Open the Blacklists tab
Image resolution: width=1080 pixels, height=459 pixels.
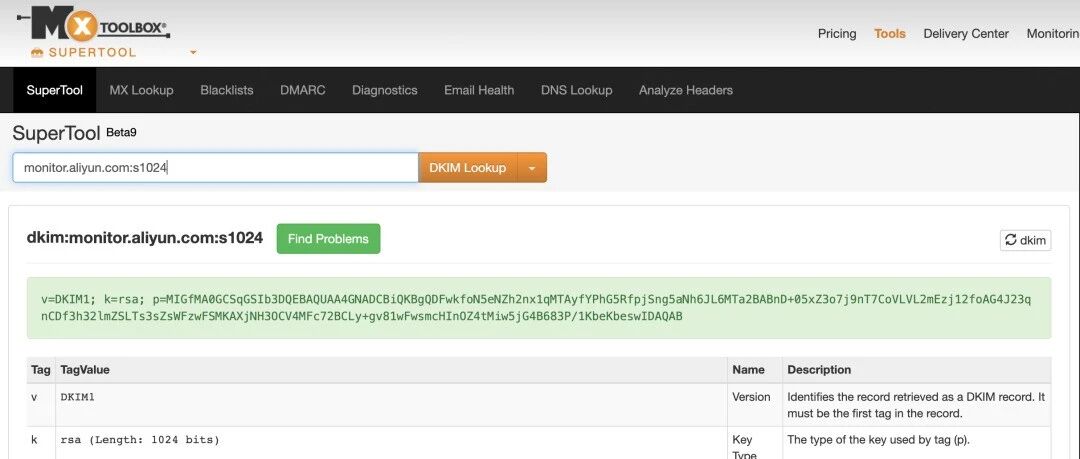[x=227, y=90]
